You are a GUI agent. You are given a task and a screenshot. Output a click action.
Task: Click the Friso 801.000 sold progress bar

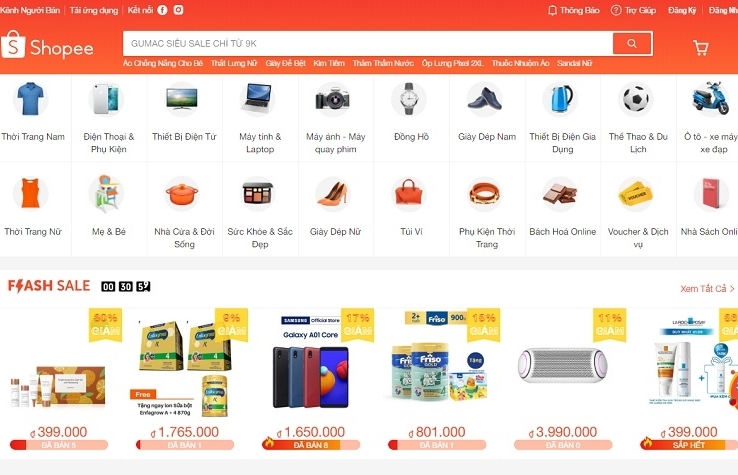[x=437, y=445]
